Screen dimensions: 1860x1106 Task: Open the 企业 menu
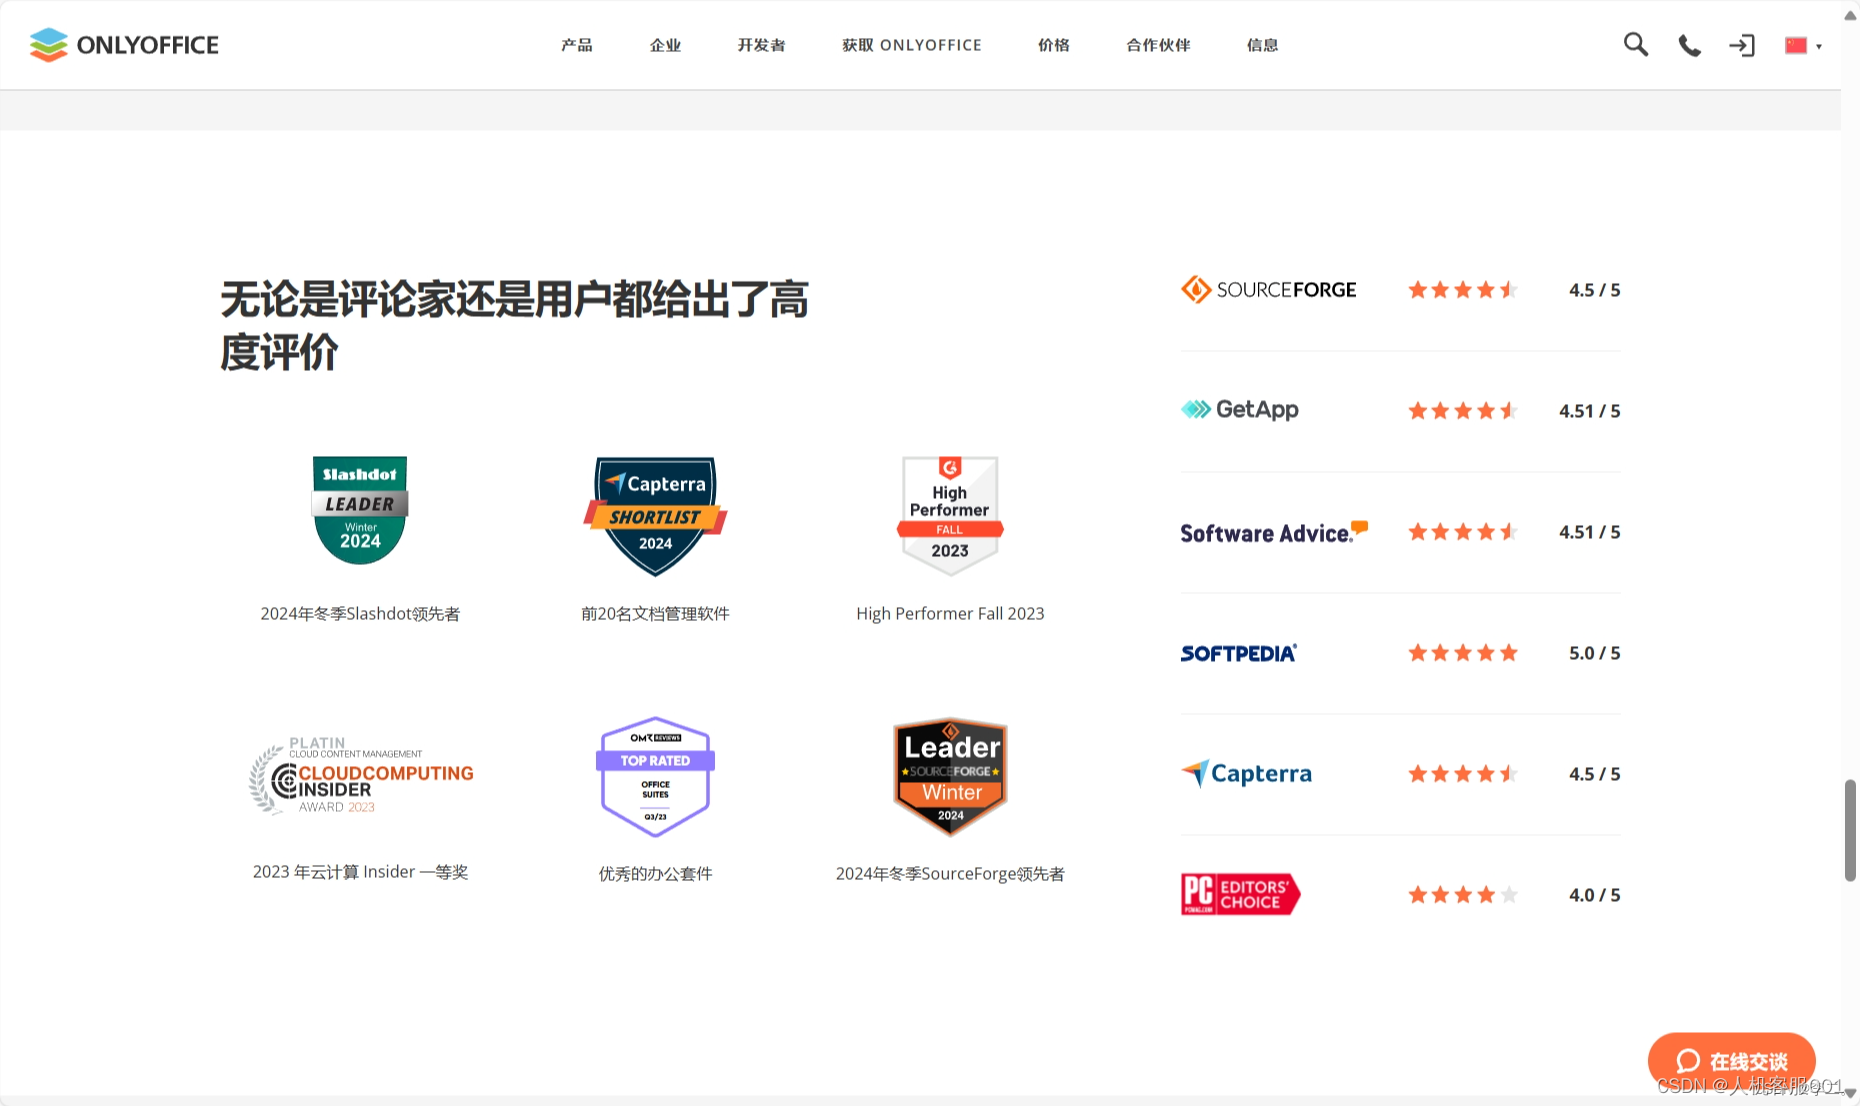(x=665, y=45)
